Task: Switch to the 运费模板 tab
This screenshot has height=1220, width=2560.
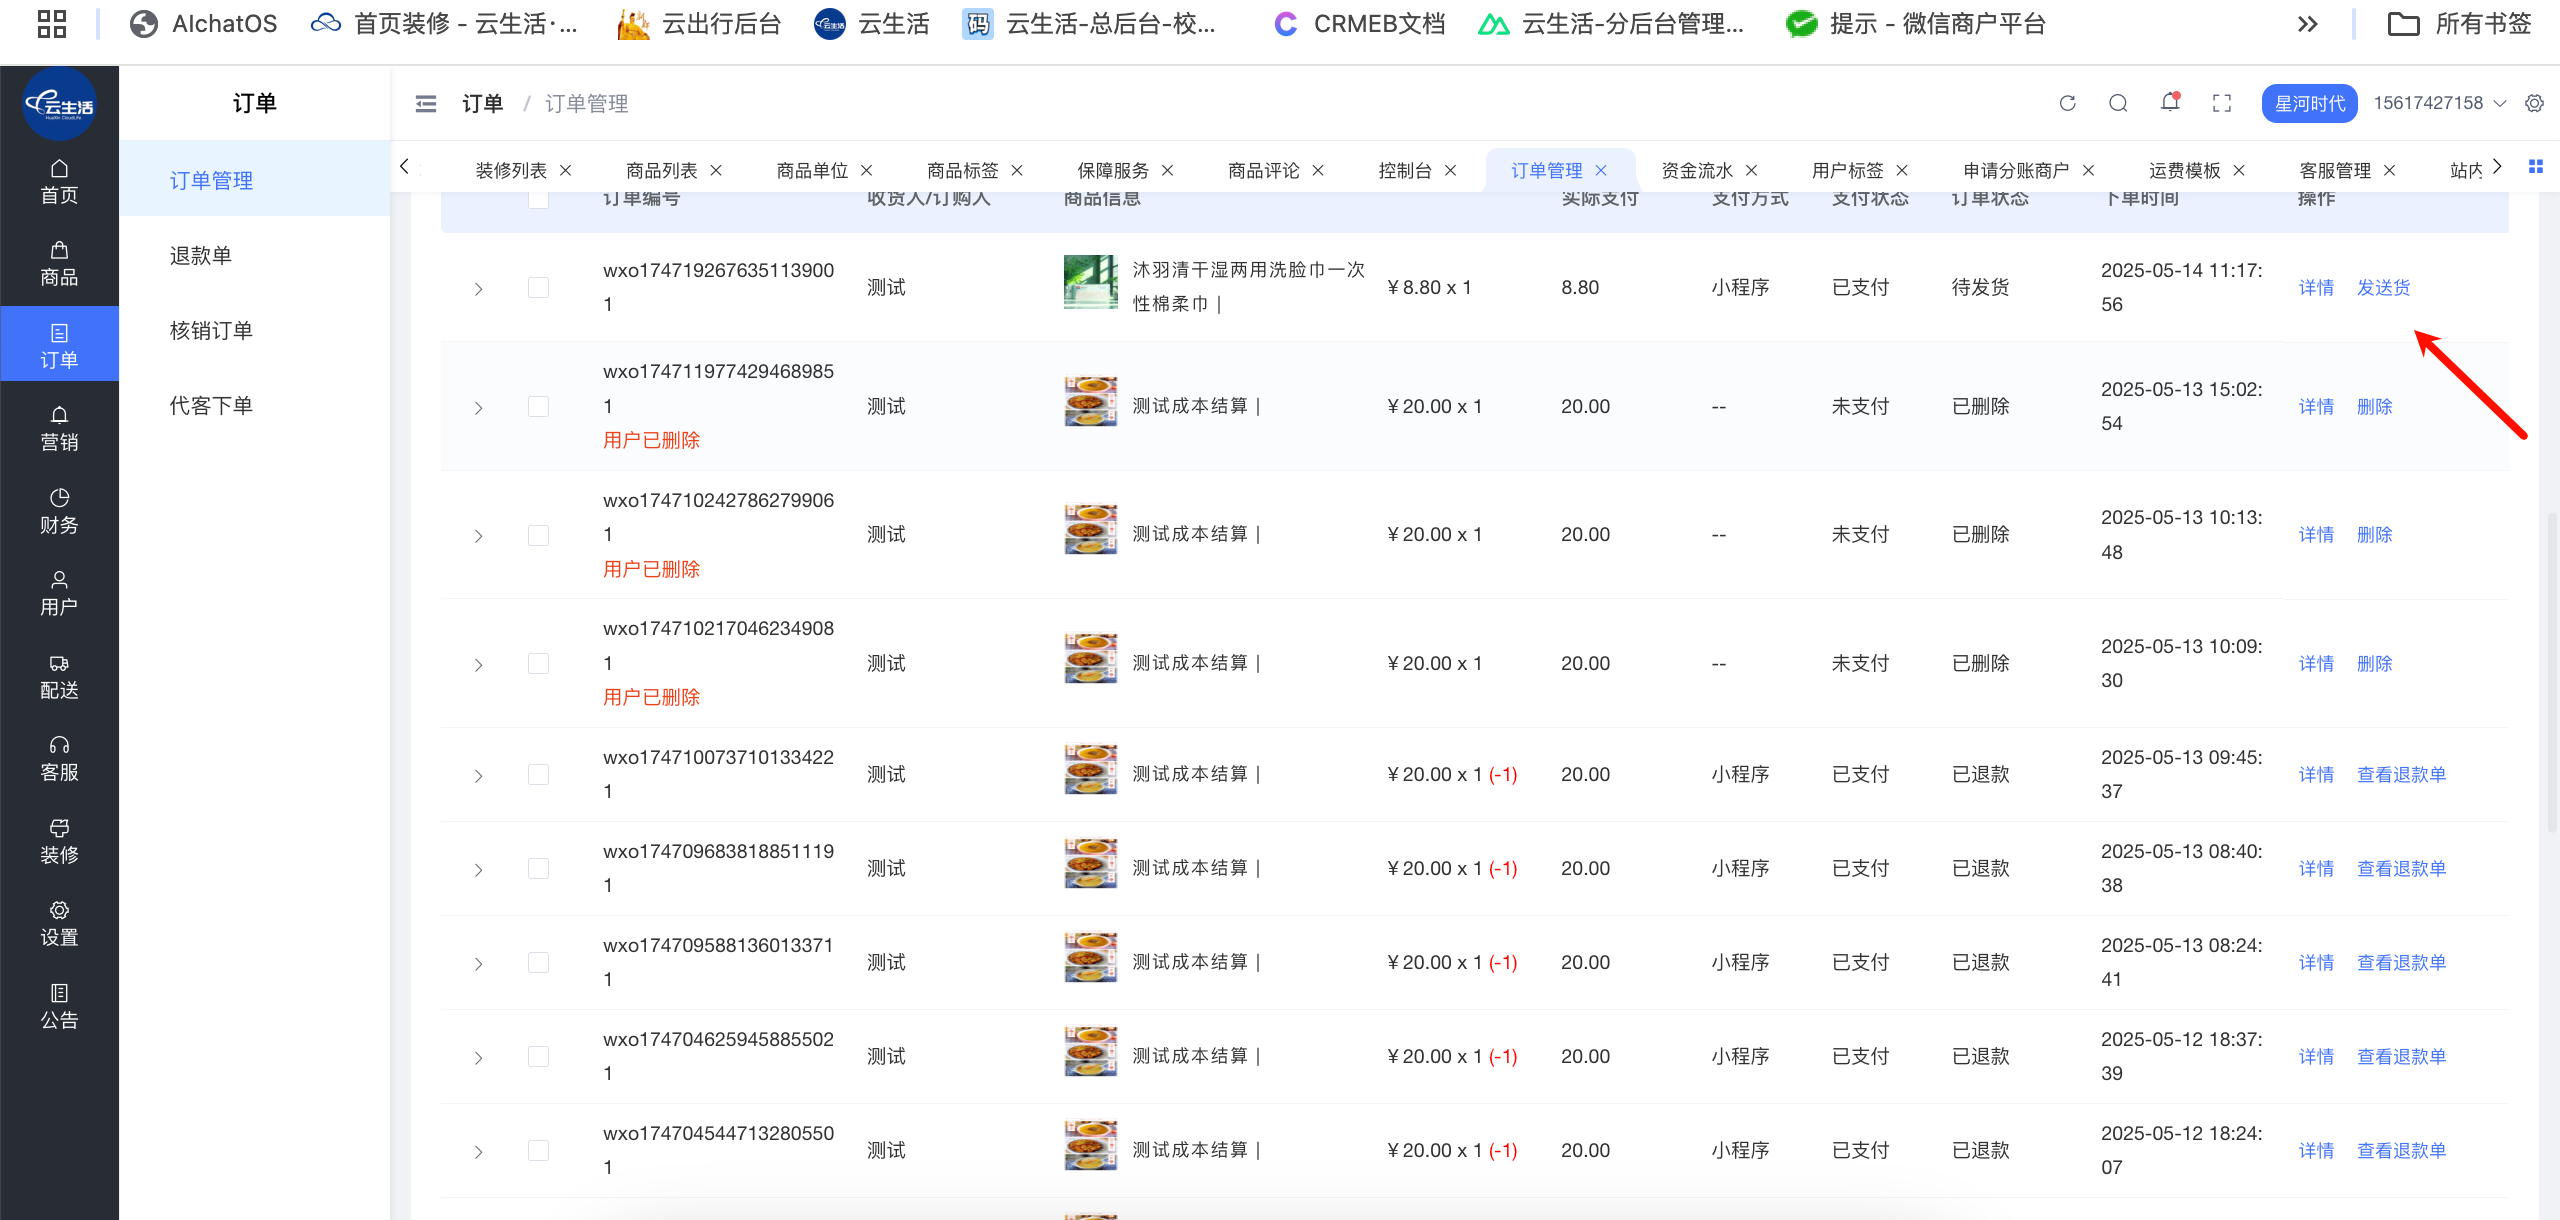Action: pyautogui.click(x=2184, y=171)
